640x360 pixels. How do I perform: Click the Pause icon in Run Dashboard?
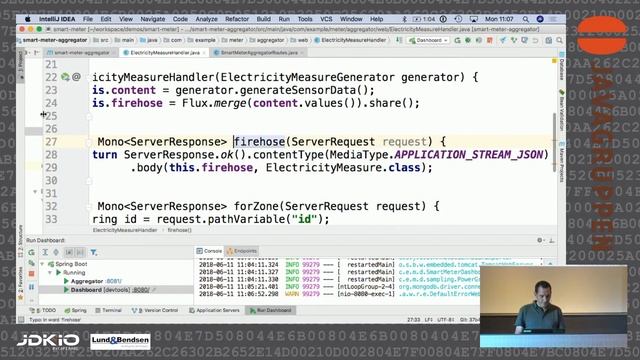tap(31, 287)
